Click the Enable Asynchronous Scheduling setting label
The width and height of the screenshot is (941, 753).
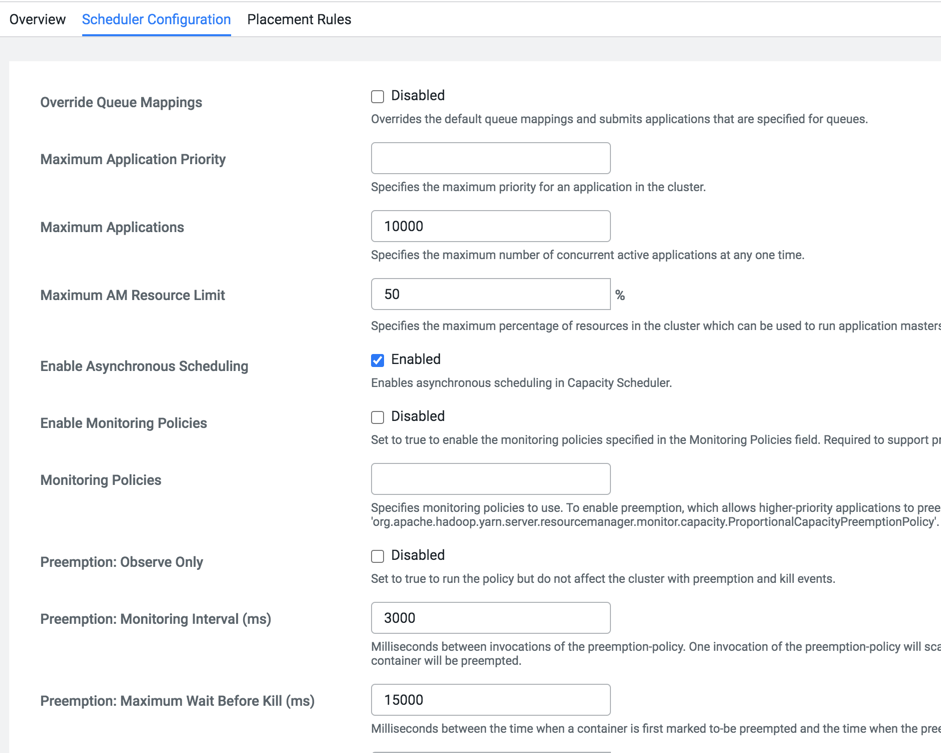(x=144, y=366)
